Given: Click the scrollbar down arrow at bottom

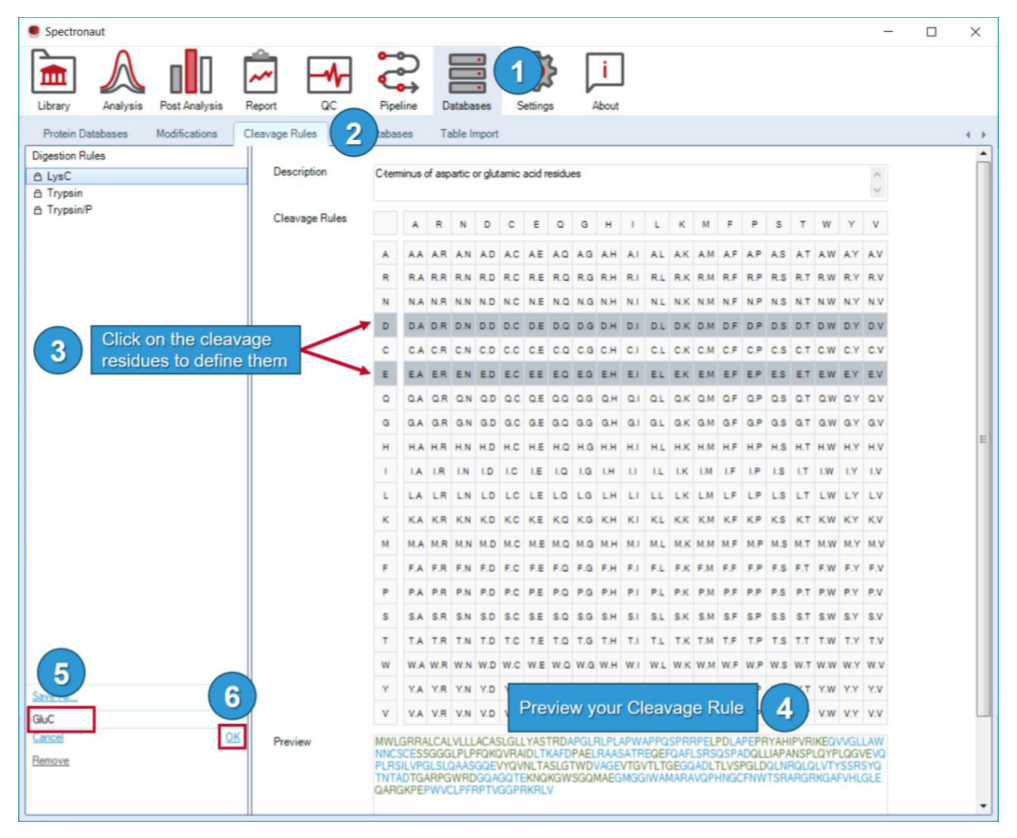Looking at the screenshot, I should pyautogui.click(x=983, y=806).
